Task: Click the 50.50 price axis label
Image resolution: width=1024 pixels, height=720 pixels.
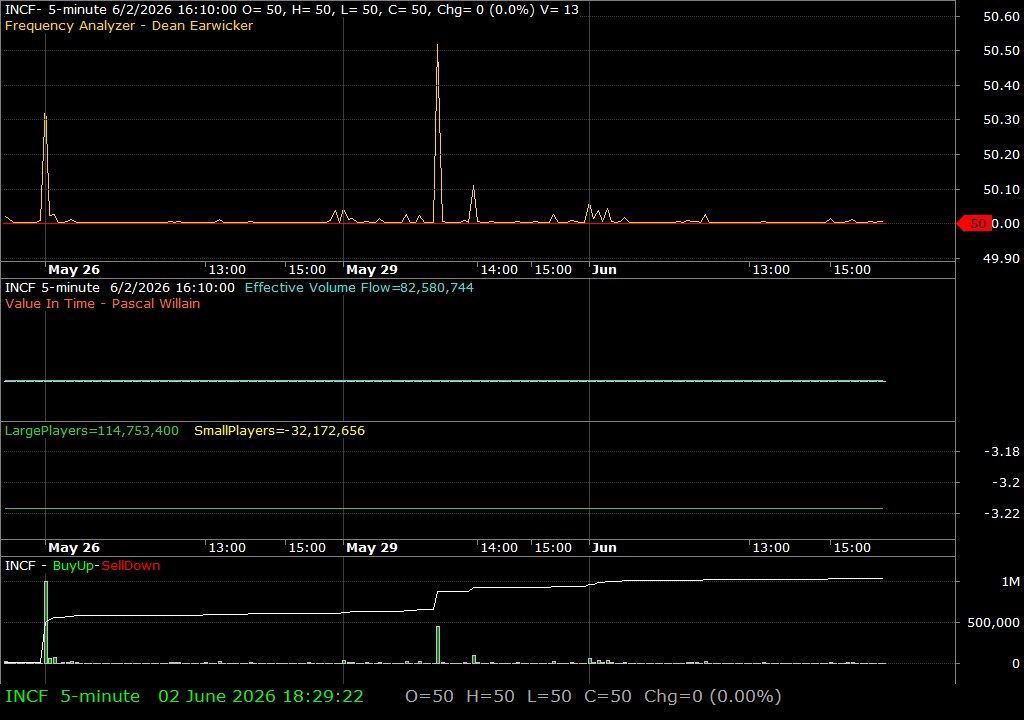Action: tap(1001, 51)
